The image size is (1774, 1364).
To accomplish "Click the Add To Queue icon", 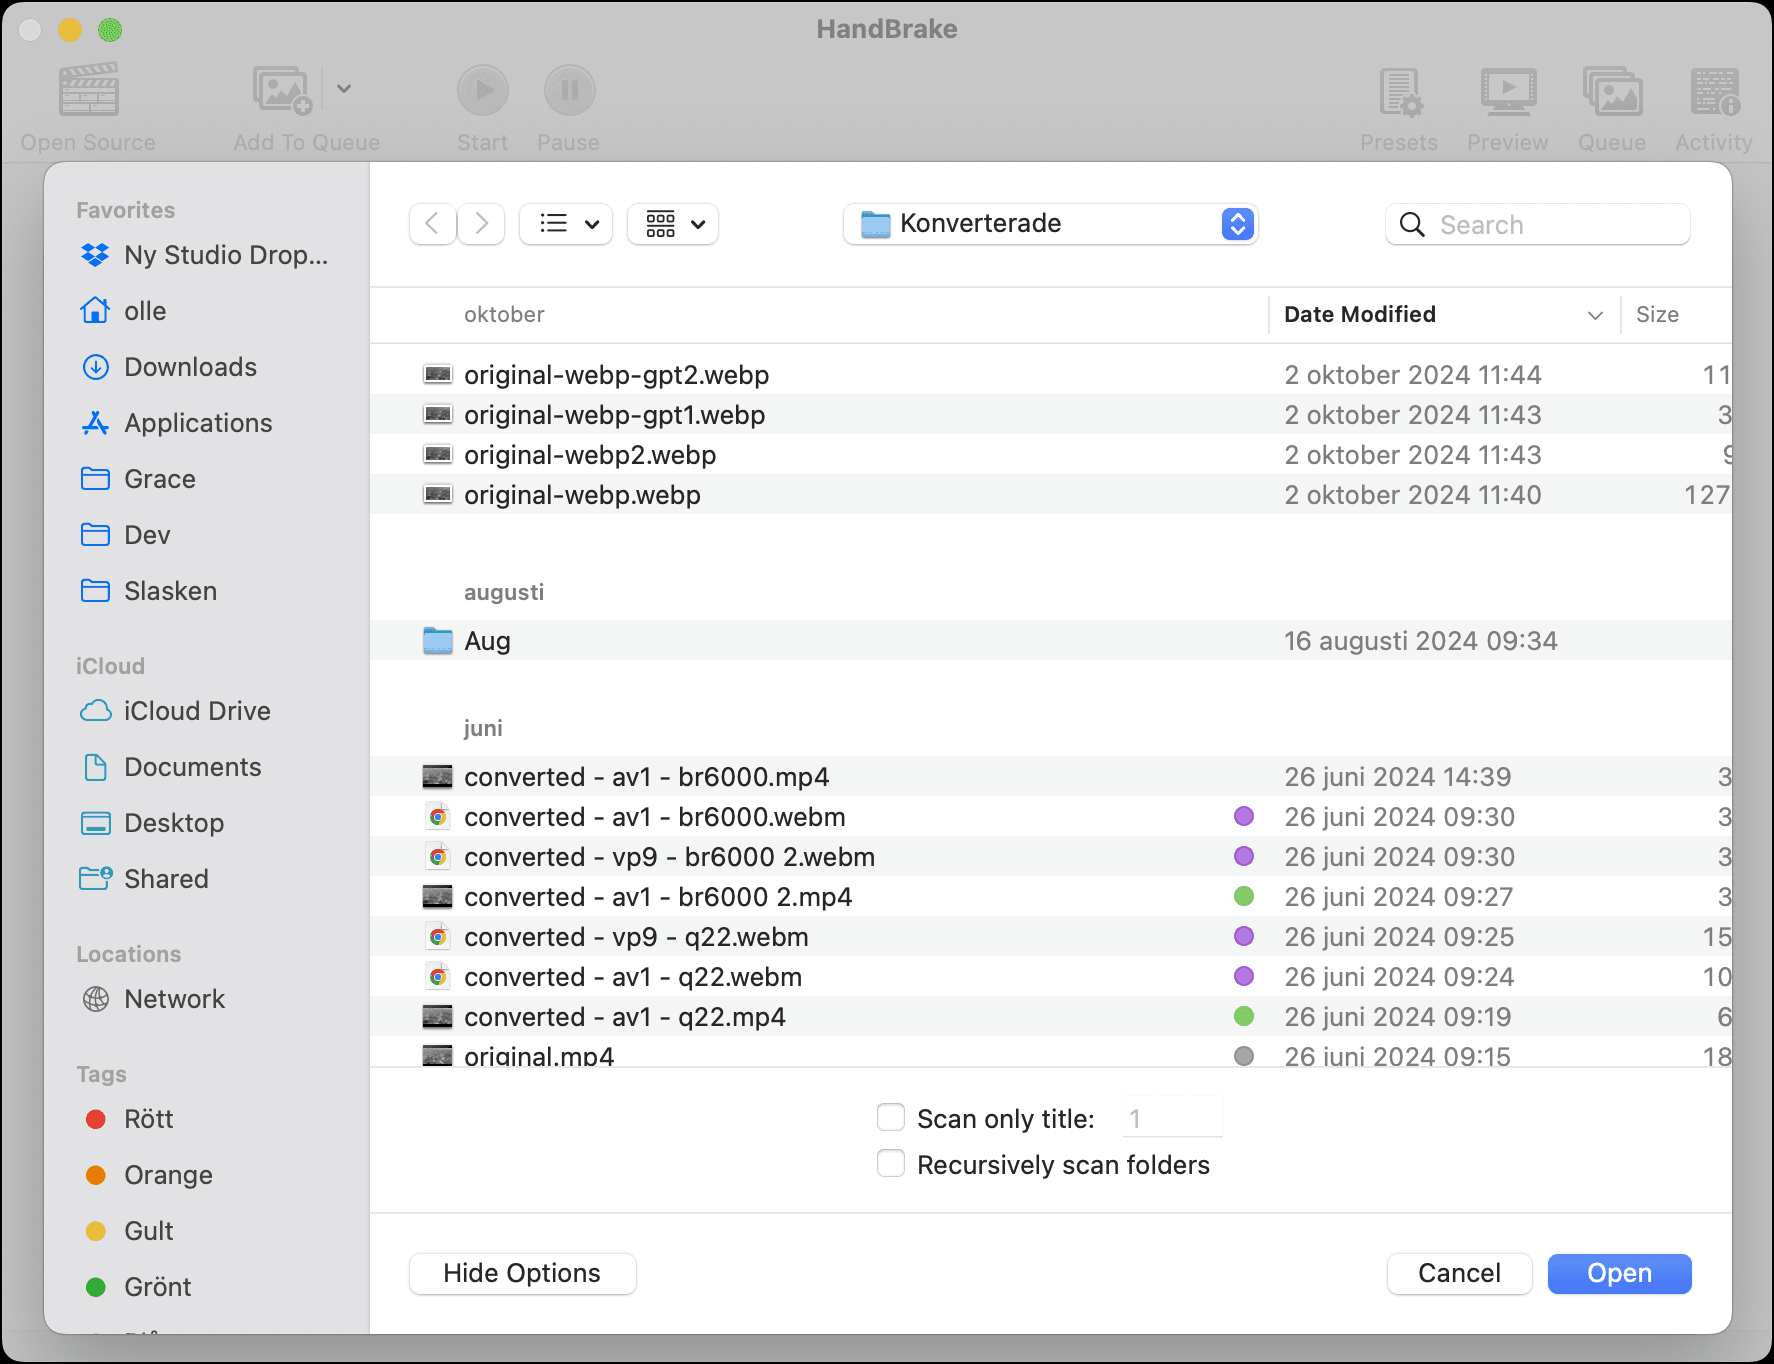I will pyautogui.click(x=283, y=91).
